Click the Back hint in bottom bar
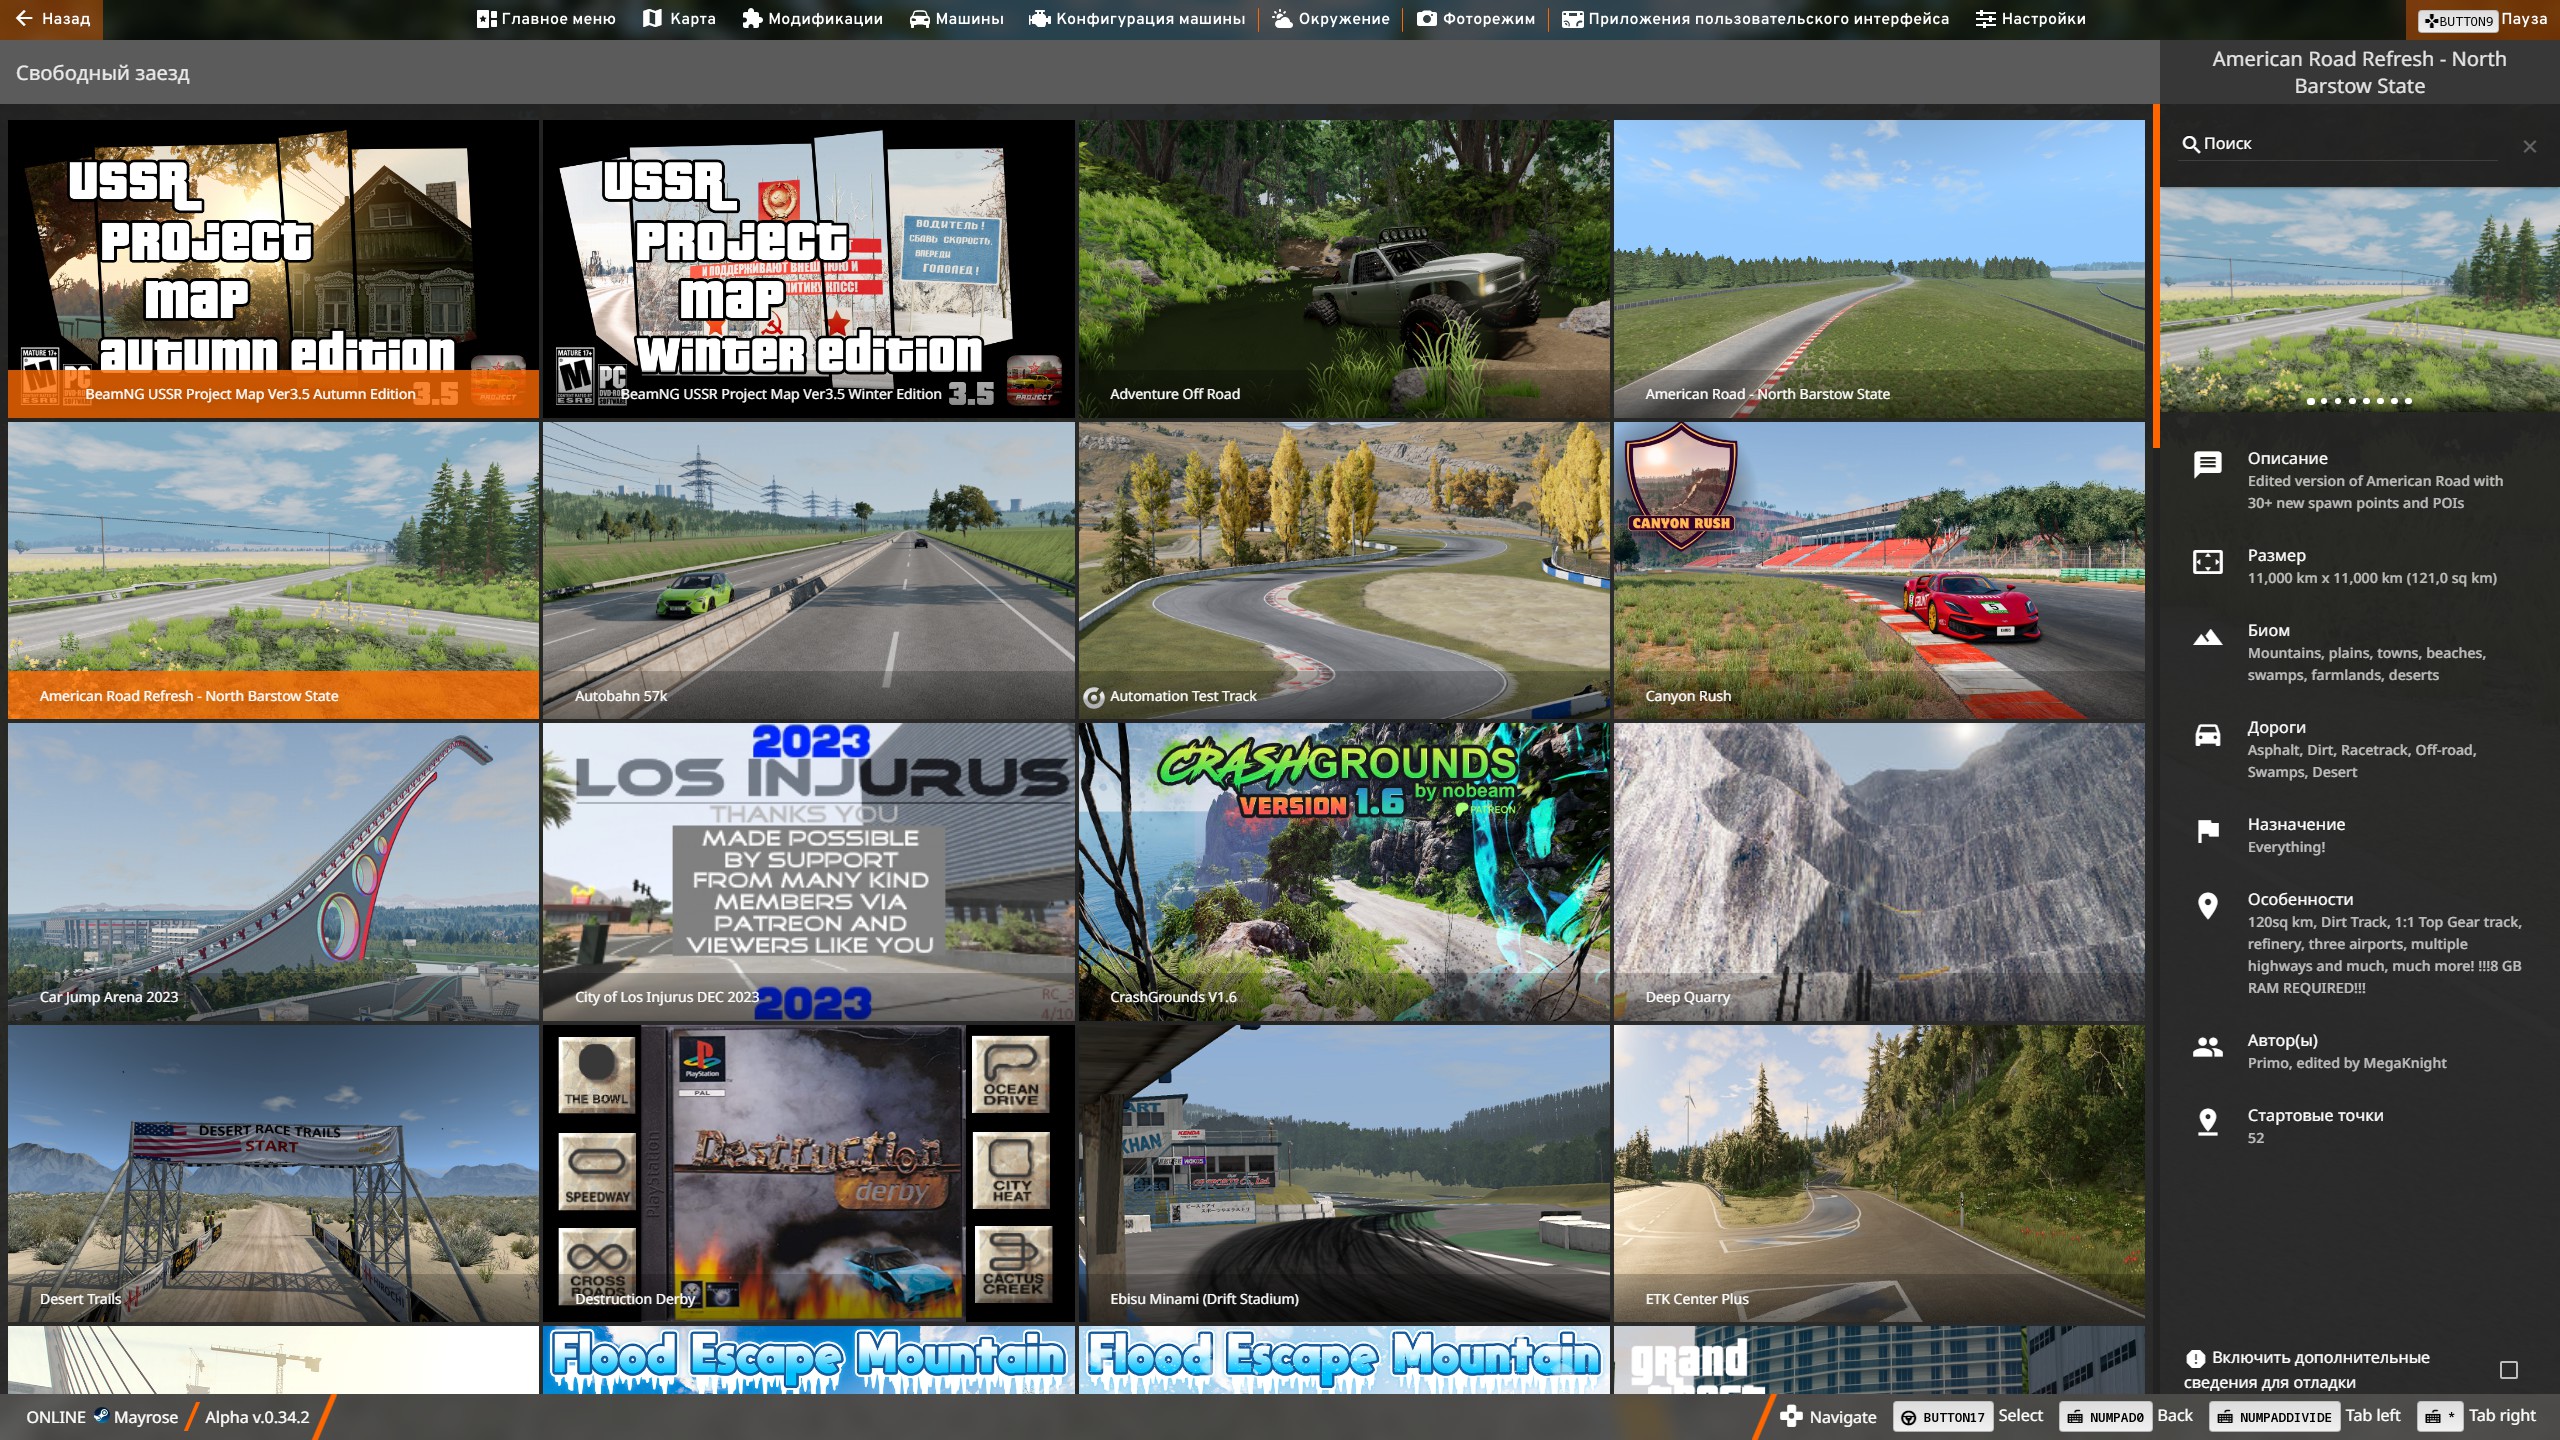 point(2127,1416)
